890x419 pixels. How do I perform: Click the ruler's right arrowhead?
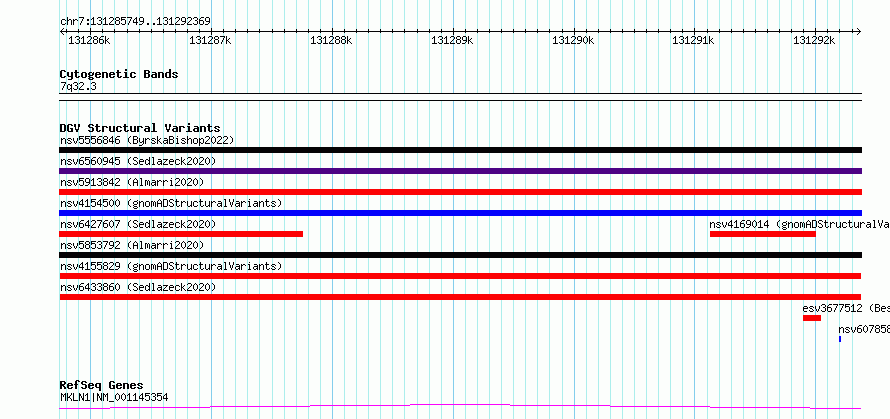click(x=859, y=32)
